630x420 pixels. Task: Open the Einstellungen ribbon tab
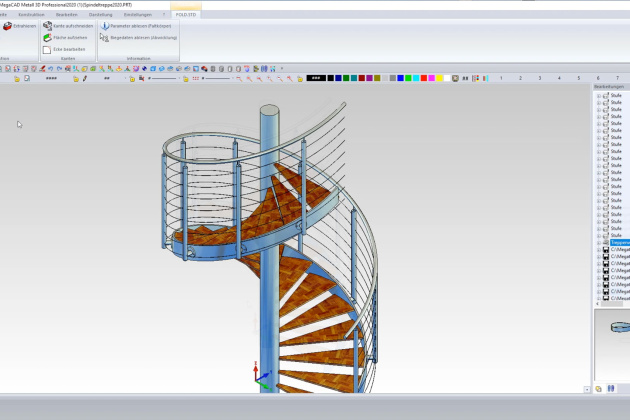139,15
